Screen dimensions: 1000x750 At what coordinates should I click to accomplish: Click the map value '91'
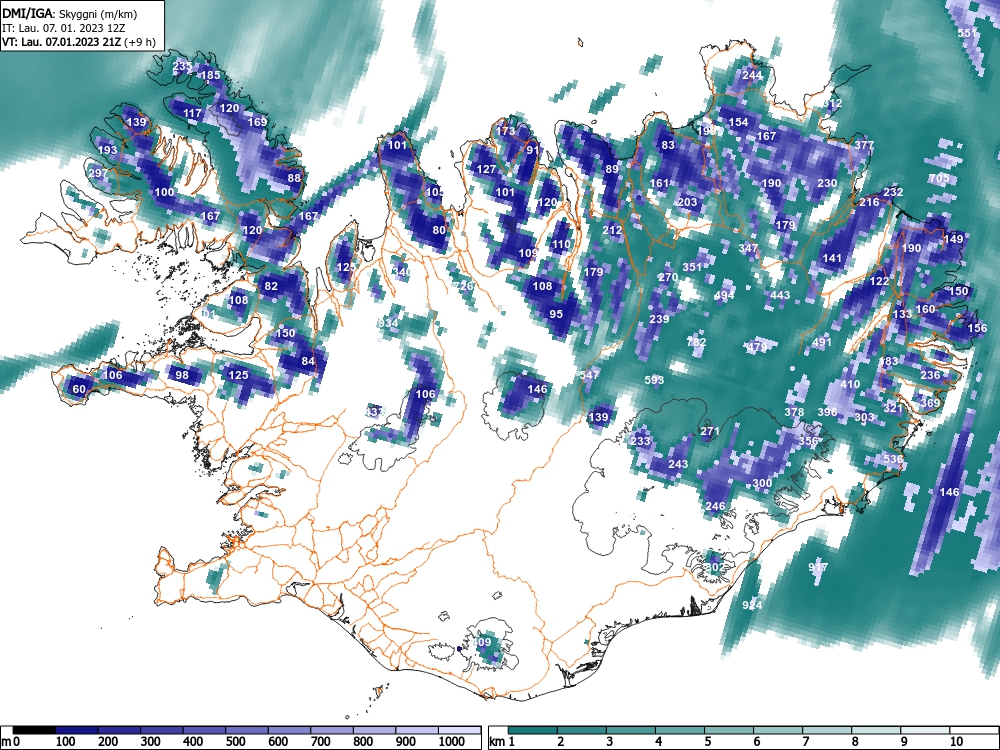[533, 151]
